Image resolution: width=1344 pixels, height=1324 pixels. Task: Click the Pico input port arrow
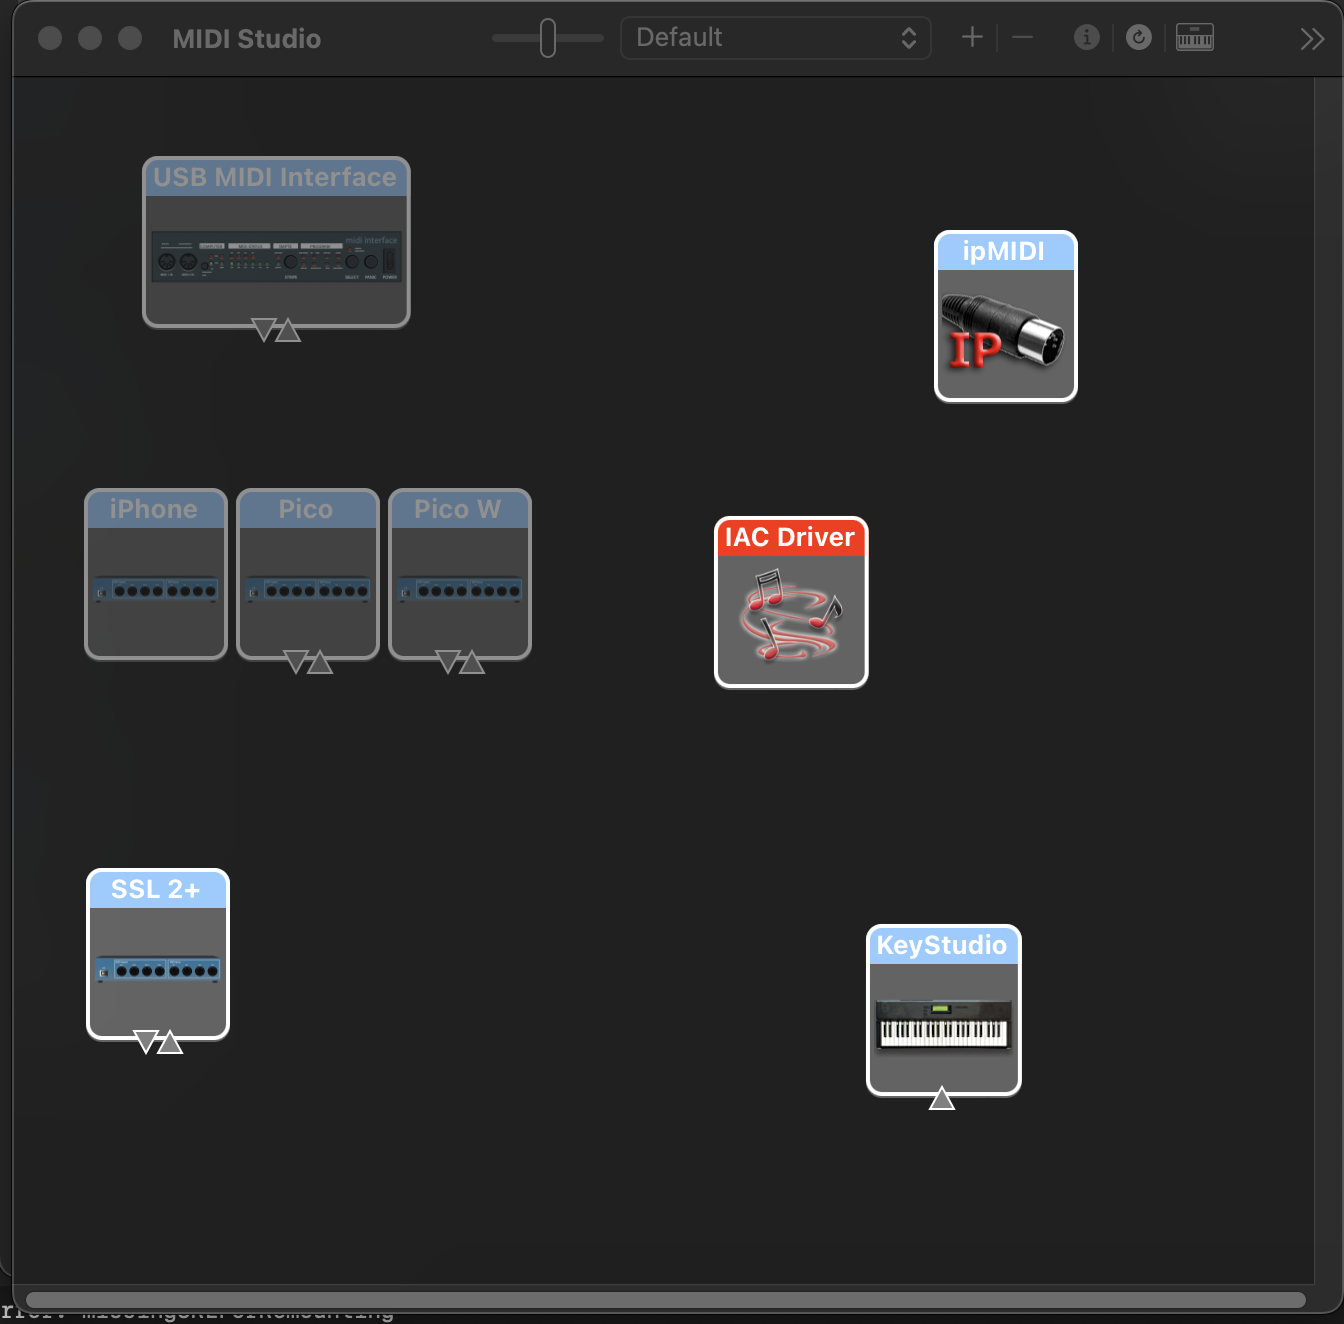coord(296,662)
